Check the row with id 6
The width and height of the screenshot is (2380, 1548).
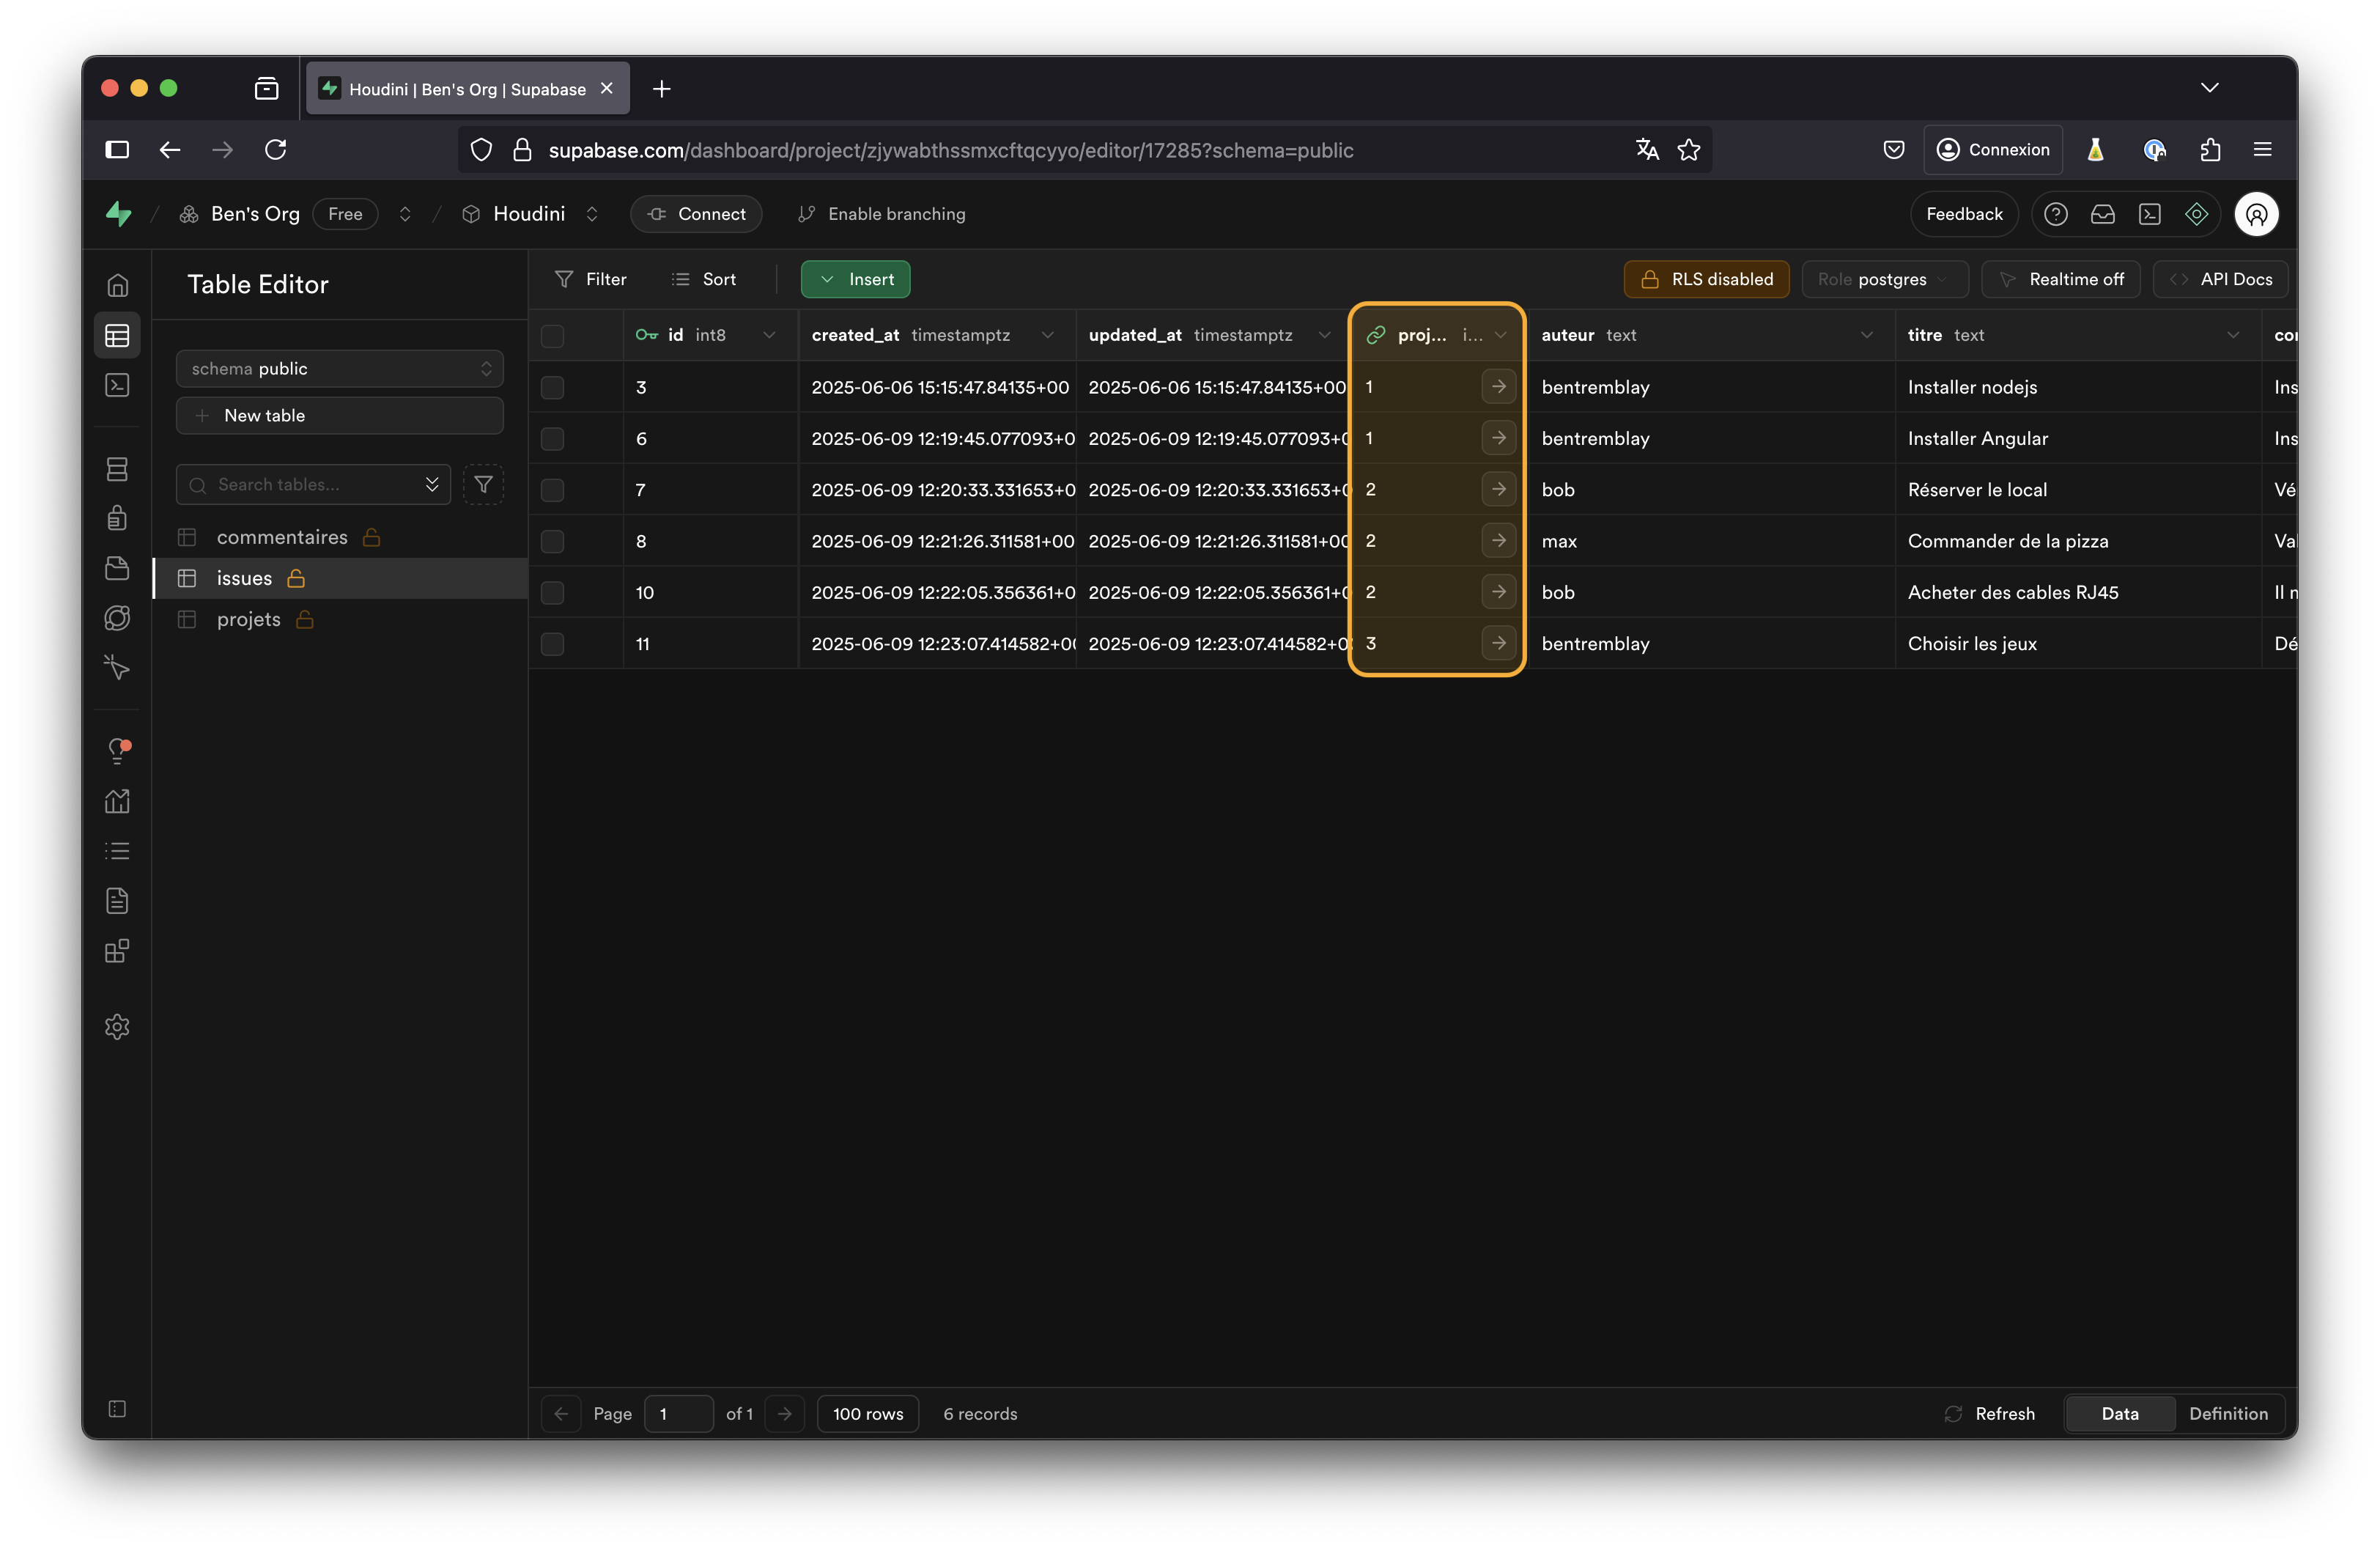coord(552,439)
